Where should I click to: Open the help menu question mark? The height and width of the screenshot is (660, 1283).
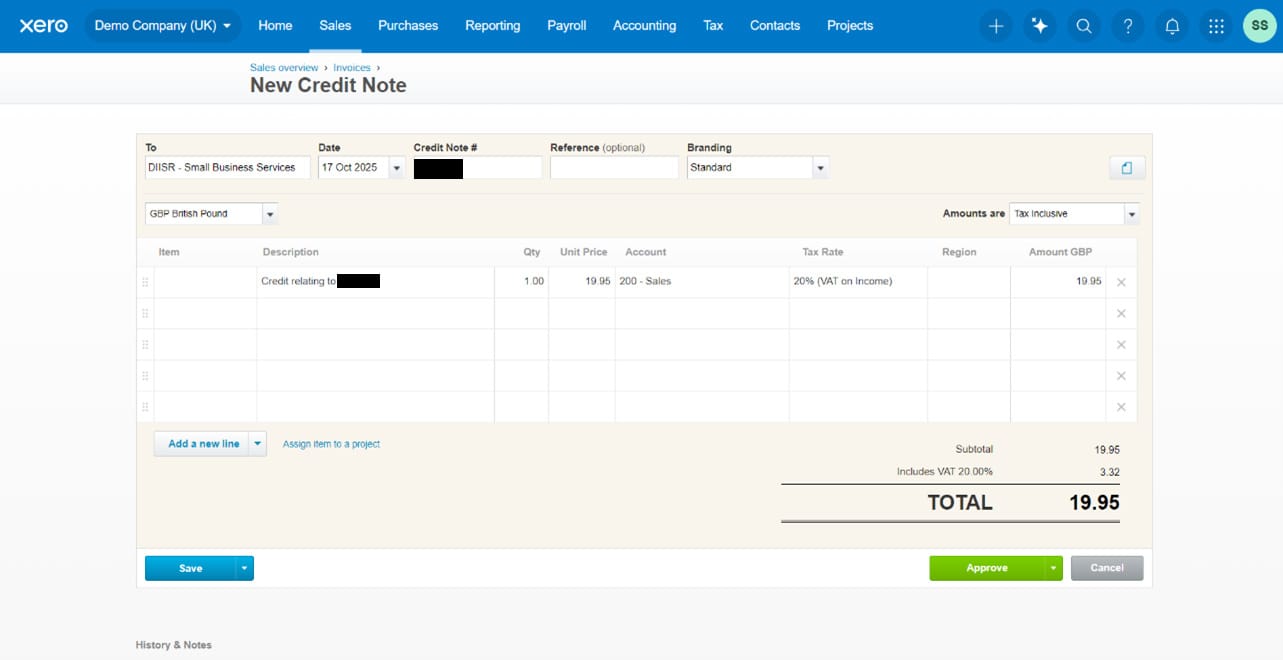pos(1128,26)
